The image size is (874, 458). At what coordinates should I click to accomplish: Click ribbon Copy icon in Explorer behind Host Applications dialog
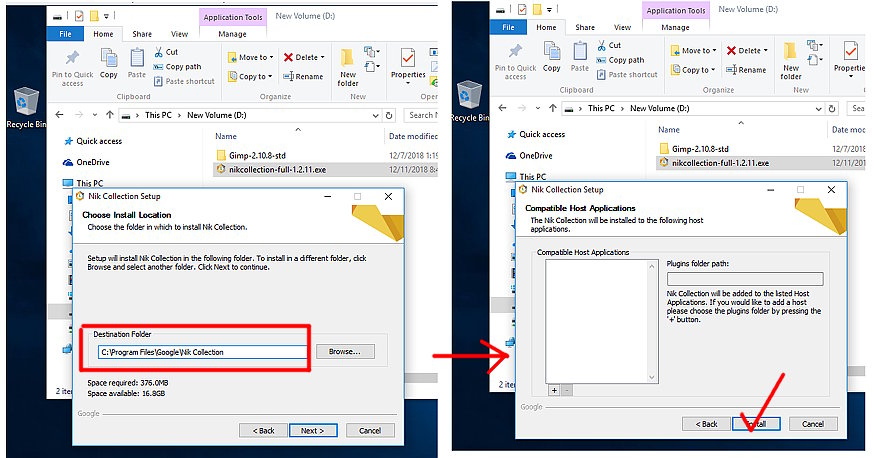tap(552, 56)
